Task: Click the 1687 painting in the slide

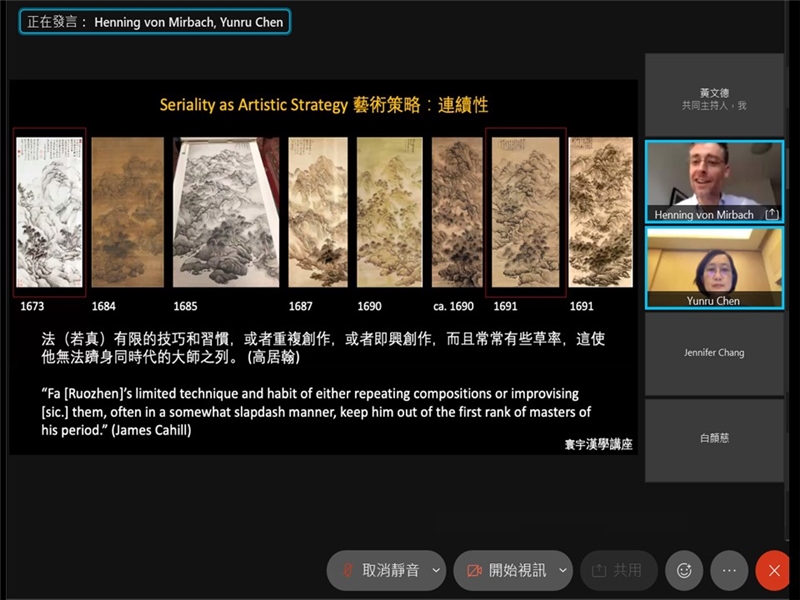Action: coord(318,212)
